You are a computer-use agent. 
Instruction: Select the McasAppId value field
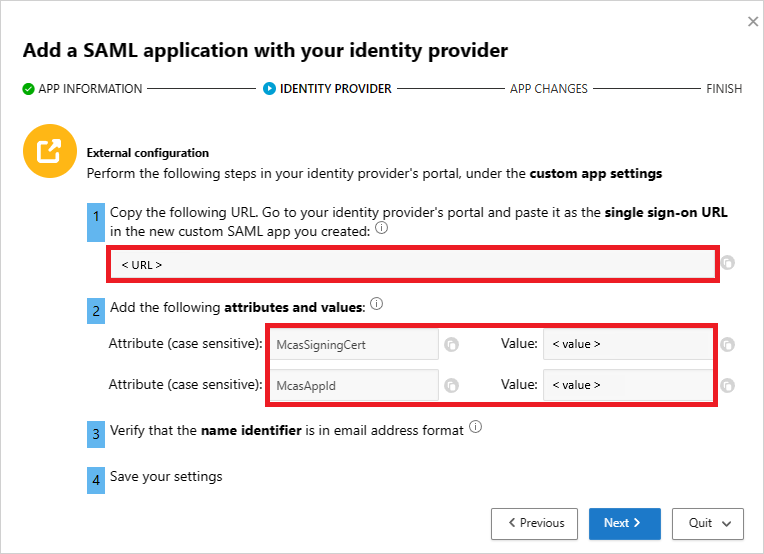pyautogui.click(x=628, y=385)
